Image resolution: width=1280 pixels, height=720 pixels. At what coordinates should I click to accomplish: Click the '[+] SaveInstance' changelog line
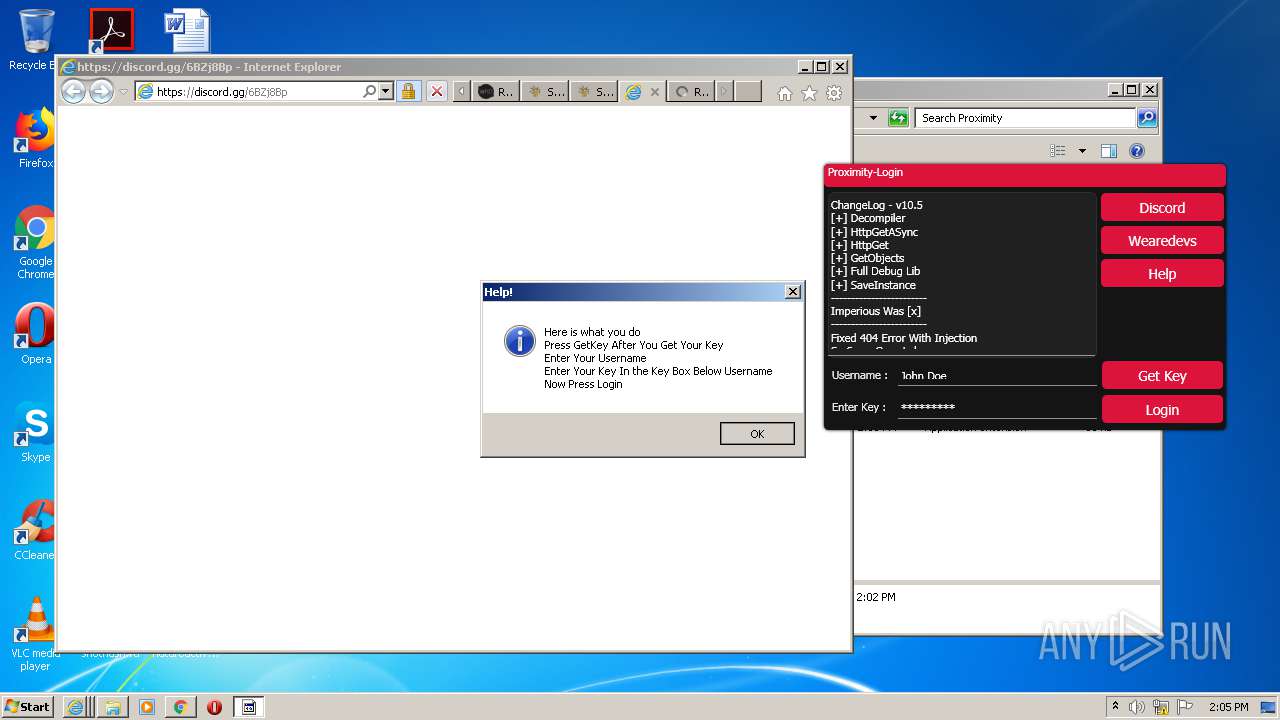point(873,285)
